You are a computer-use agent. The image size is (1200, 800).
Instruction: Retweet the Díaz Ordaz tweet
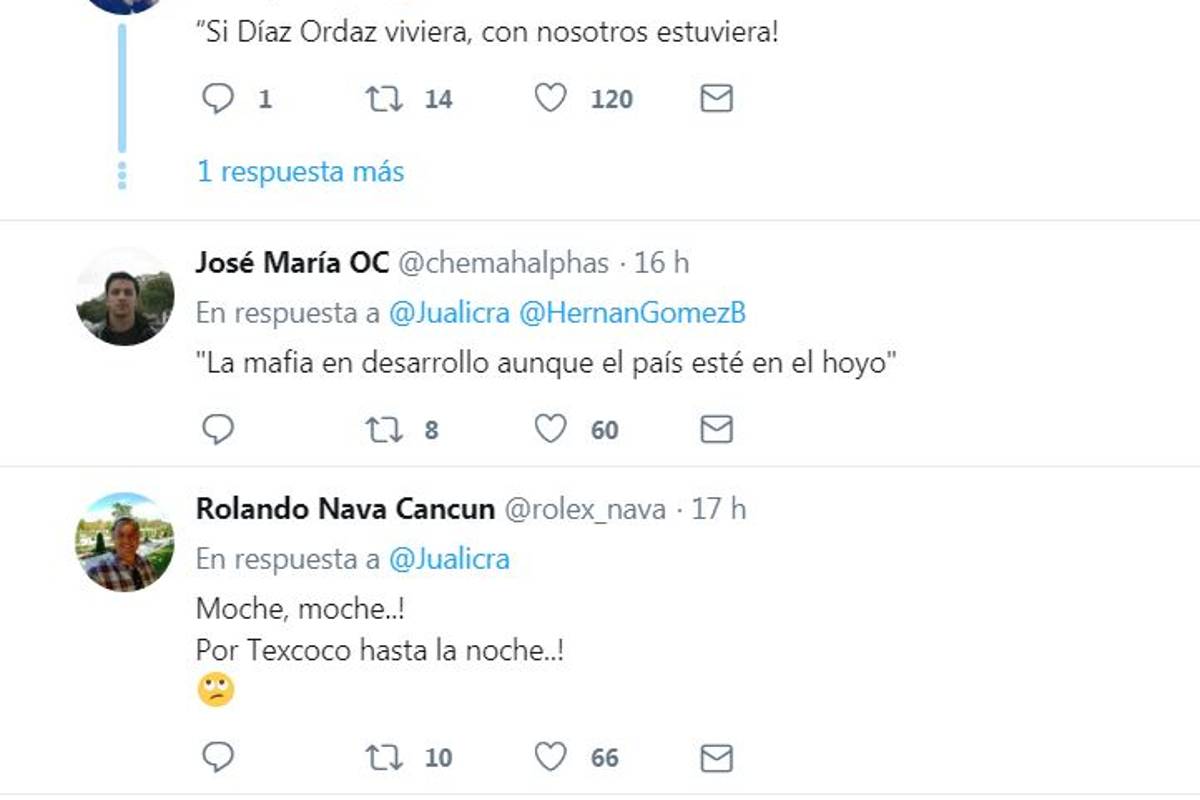click(384, 98)
